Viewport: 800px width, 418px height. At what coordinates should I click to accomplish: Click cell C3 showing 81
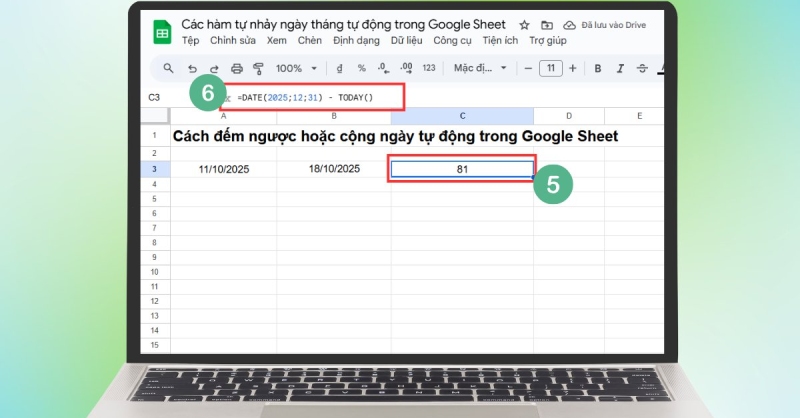pyautogui.click(x=462, y=169)
